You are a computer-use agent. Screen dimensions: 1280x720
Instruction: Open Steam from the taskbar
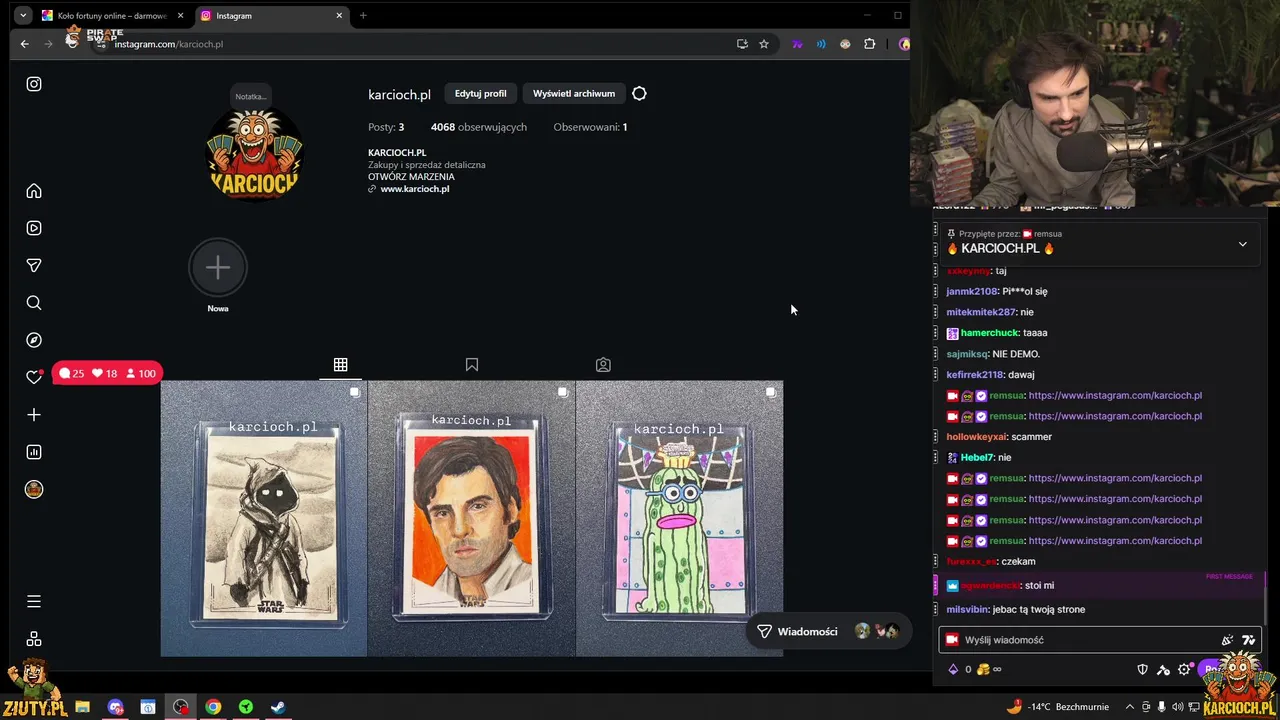(x=278, y=707)
